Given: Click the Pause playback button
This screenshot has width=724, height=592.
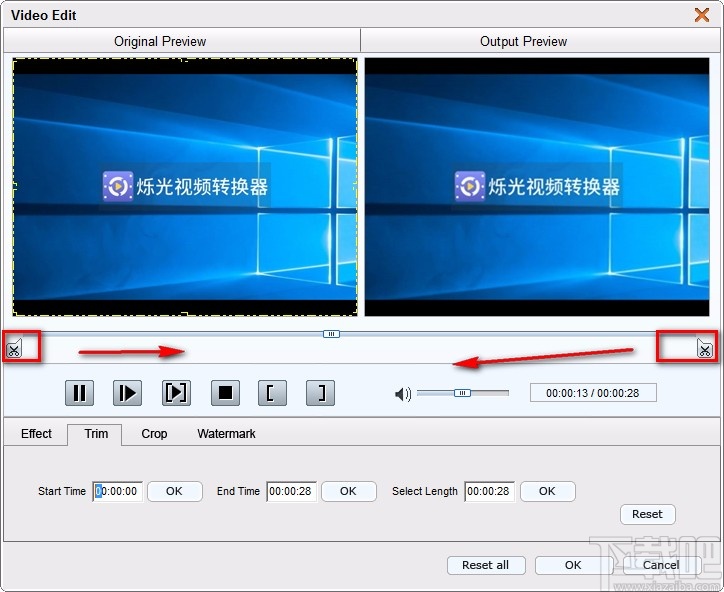Looking at the screenshot, I should coord(79,393).
